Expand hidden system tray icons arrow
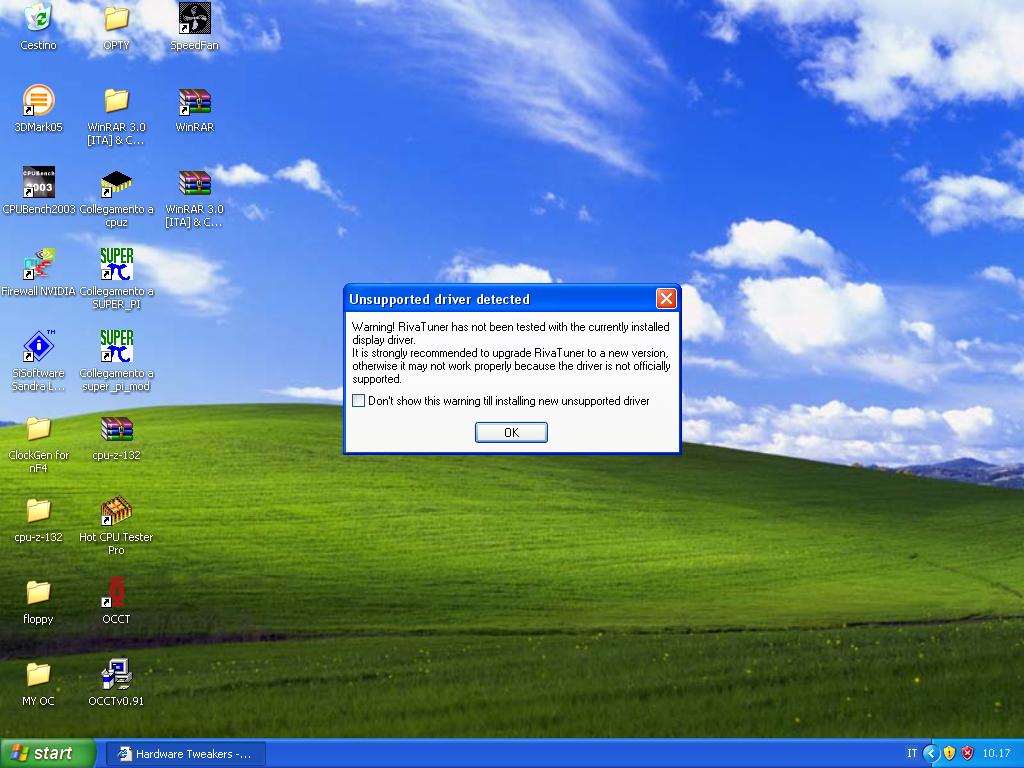Screen dimensions: 1024x768 pyautogui.click(x=931, y=754)
